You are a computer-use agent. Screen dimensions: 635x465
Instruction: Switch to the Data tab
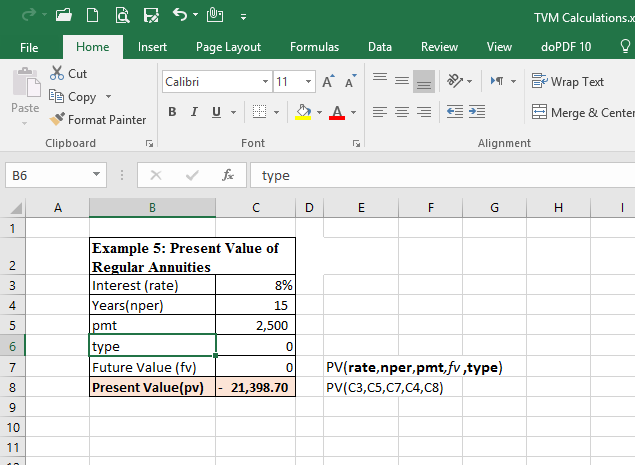[379, 47]
